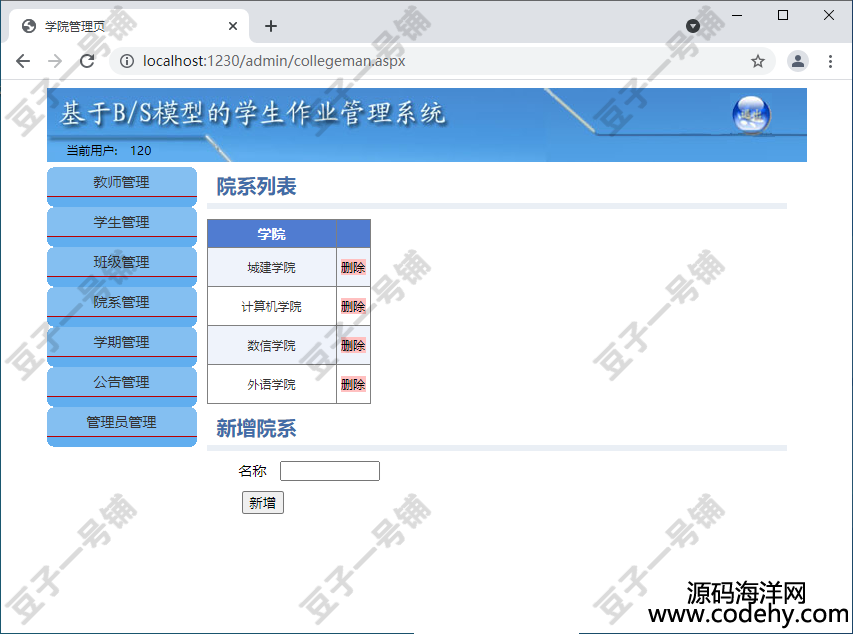
Task: Close the 学院管理页 tab
Action: 233,26
